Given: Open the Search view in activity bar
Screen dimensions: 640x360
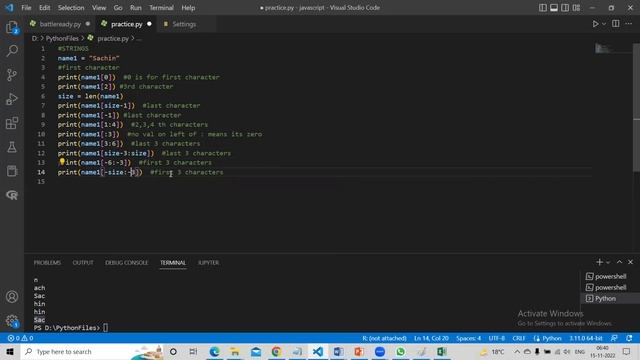Looking at the screenshot, I should coord(12,51).
